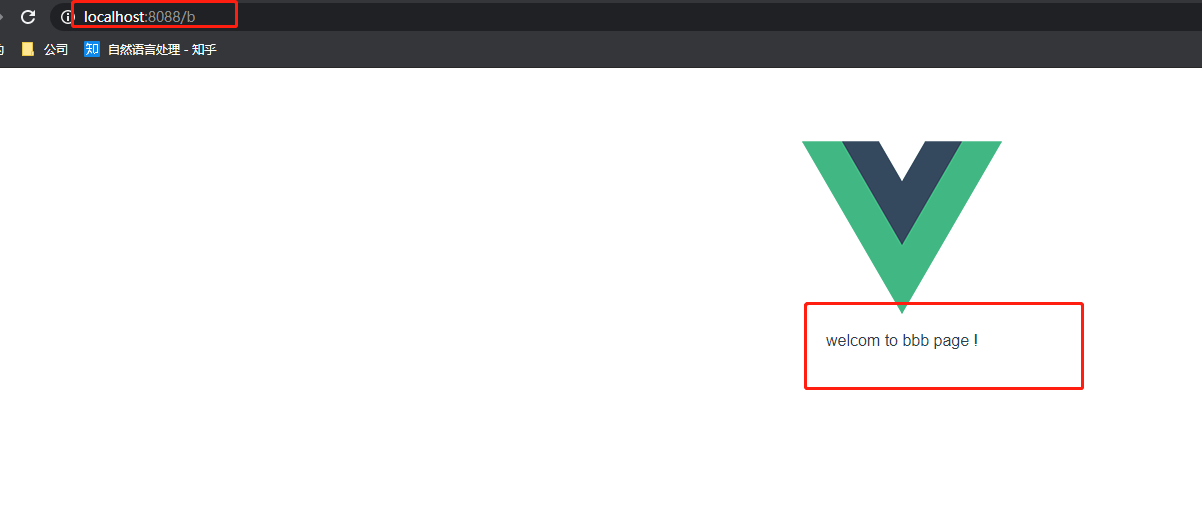Click the forward navigation arrow

[x=2, y=17]
